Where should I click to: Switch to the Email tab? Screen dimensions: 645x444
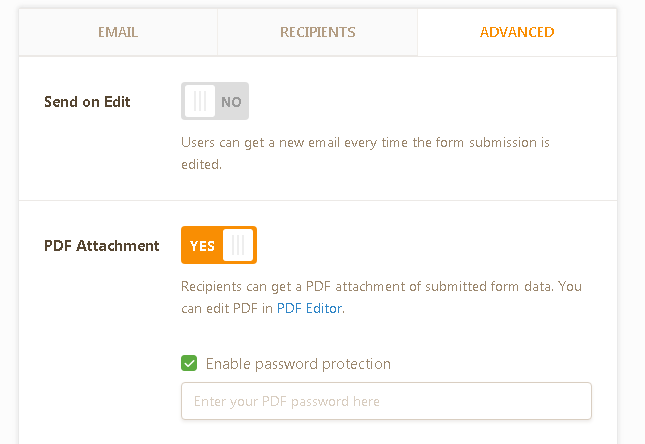(x=118, y=32)
